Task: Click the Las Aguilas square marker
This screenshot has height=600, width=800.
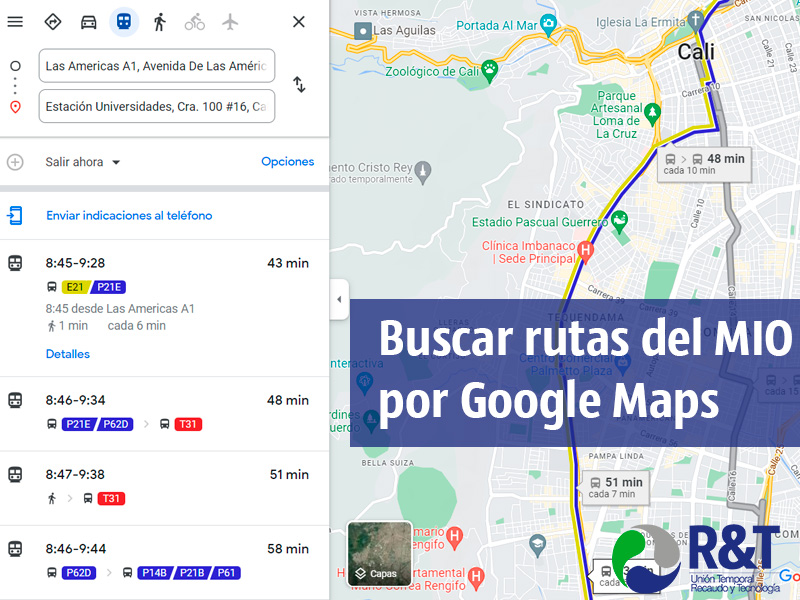Action: 363,31
